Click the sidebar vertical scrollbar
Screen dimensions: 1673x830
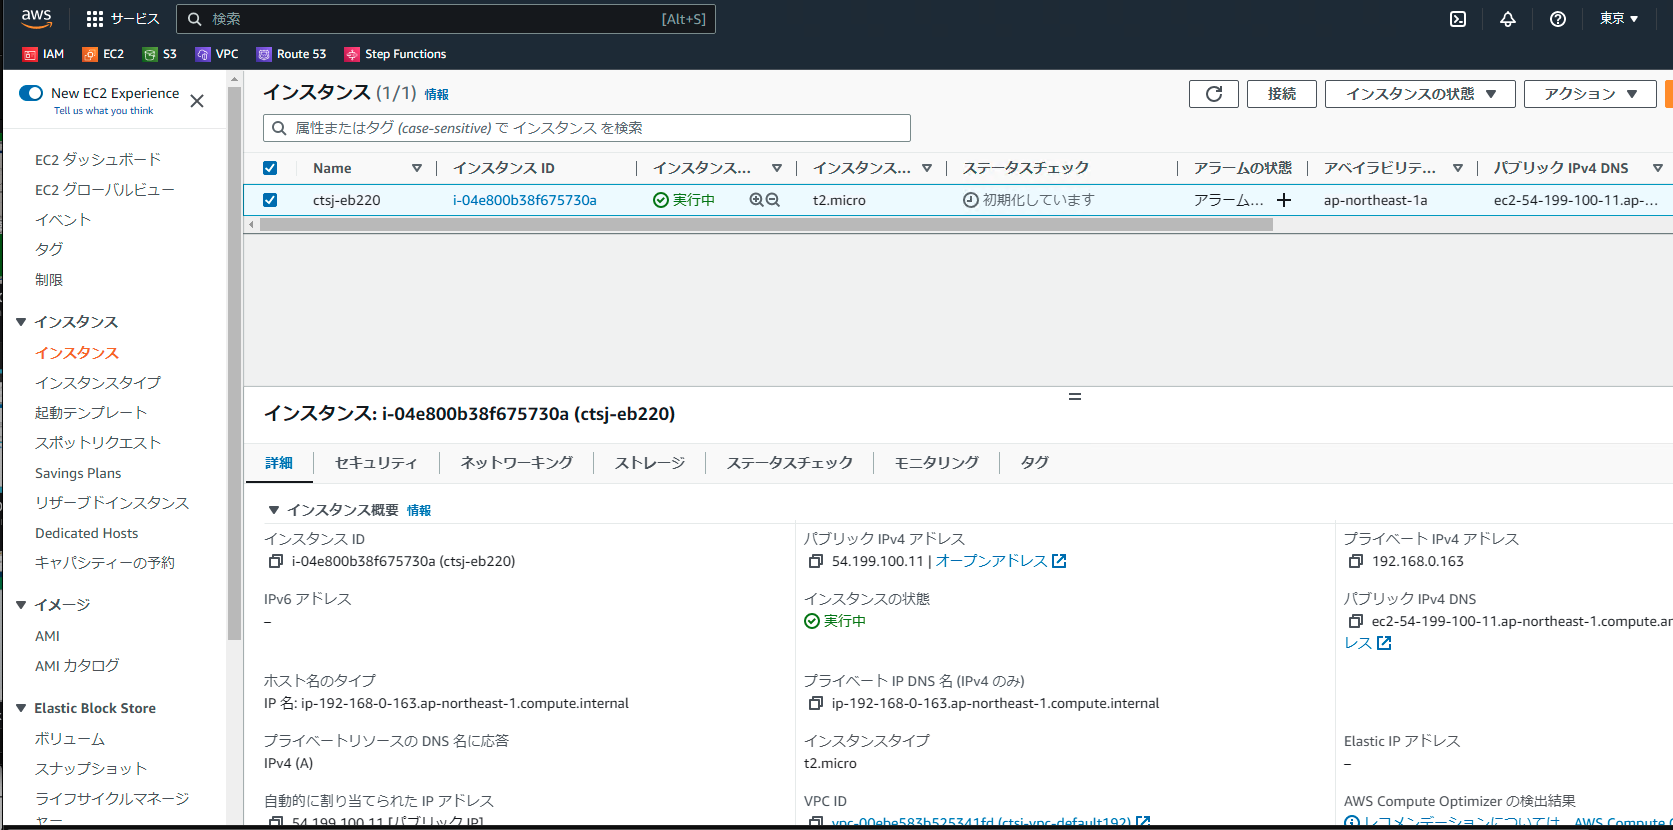(x=235, y=364)
